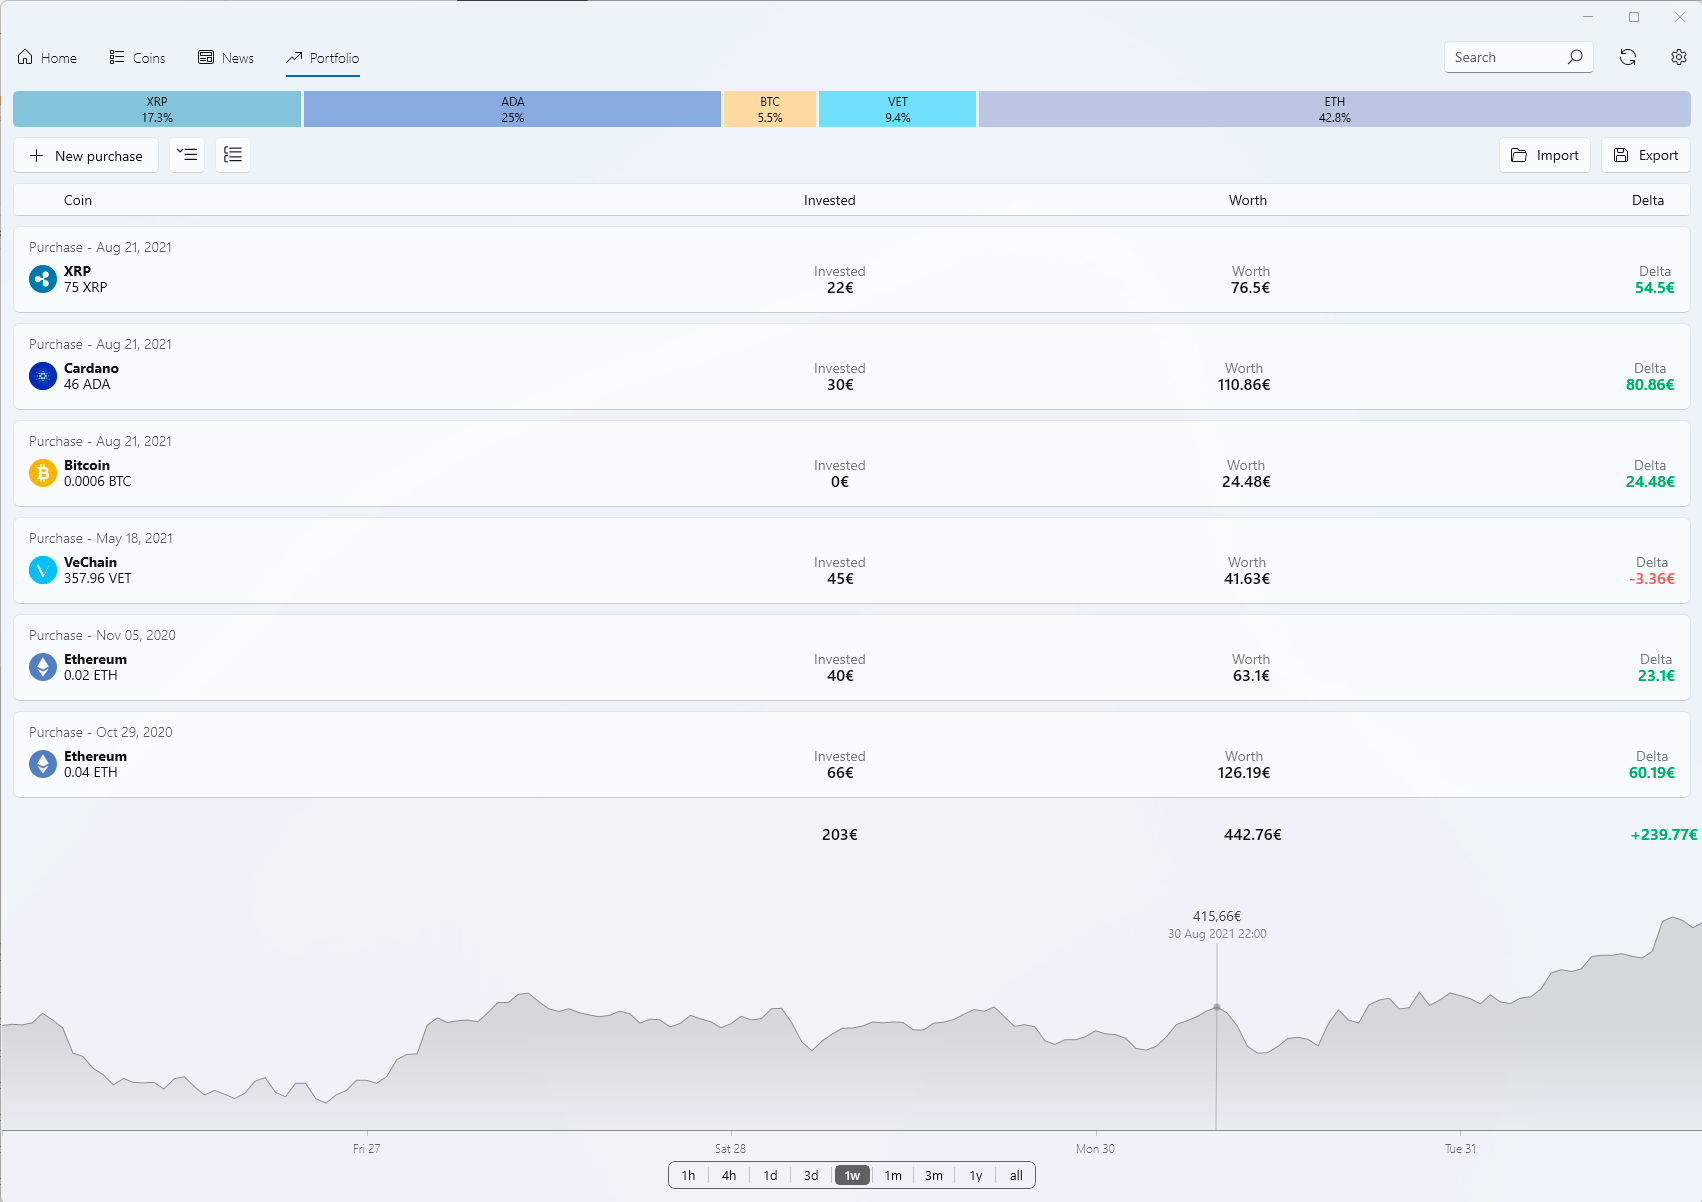Select the 1w chart range
Image resolution: width=1702 pixels, height=1202 pixels.
(852, 1175)
